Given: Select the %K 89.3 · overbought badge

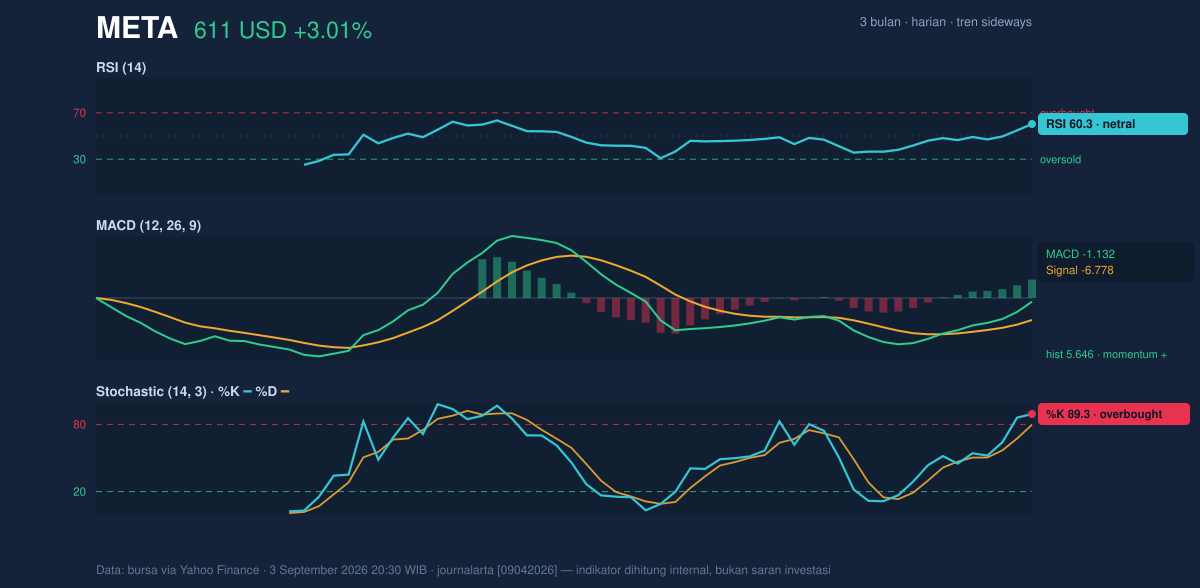Looking at the screenshot, I should (x=1113, y=414).
